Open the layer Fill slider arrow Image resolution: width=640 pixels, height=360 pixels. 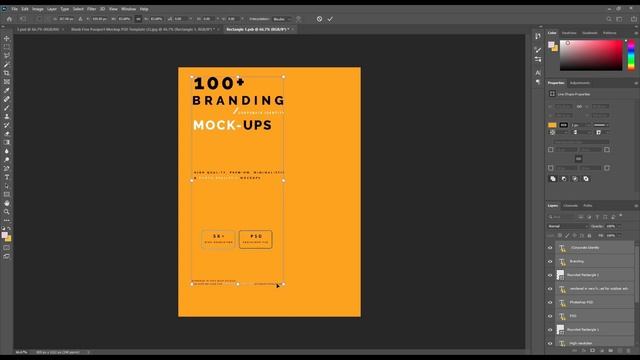(619, 236)
